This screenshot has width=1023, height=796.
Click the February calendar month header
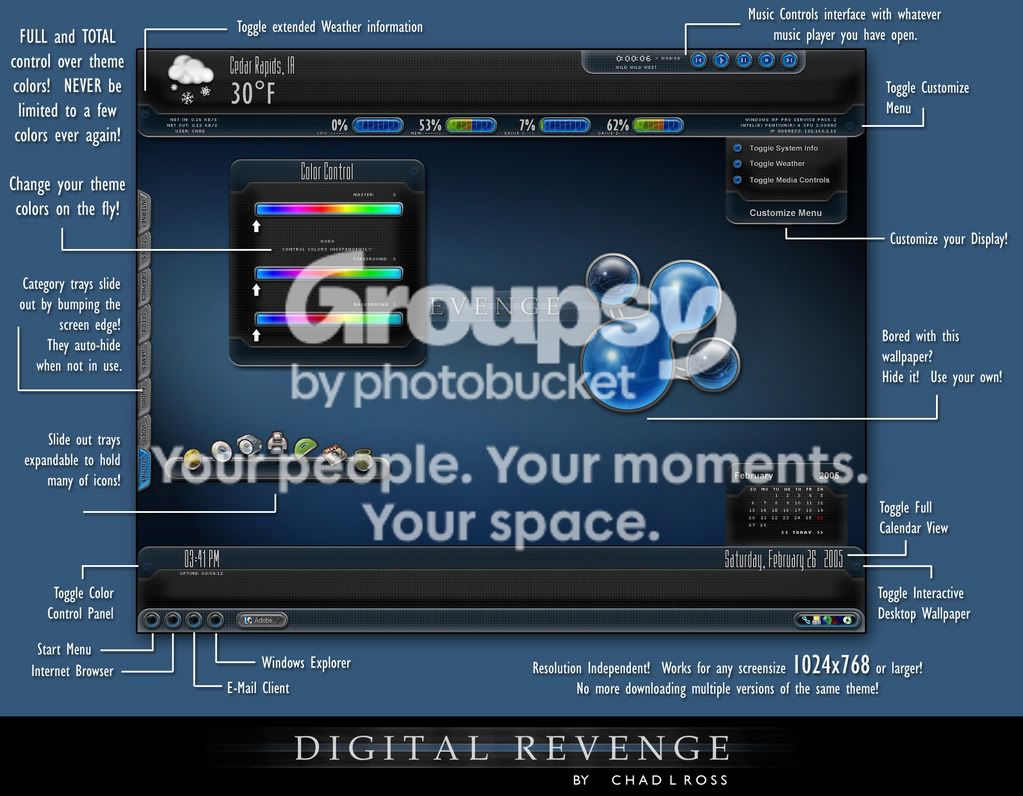click(753, 476)
